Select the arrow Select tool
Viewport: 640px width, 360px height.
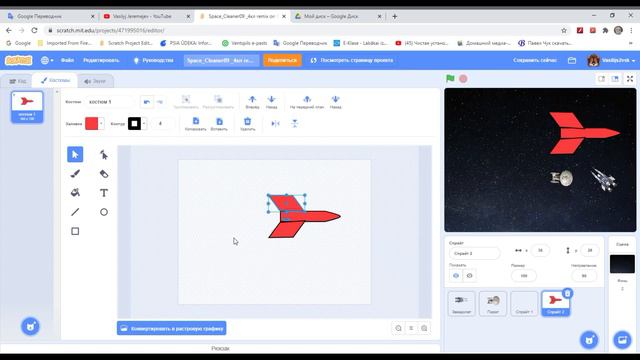tap(75, 154)
